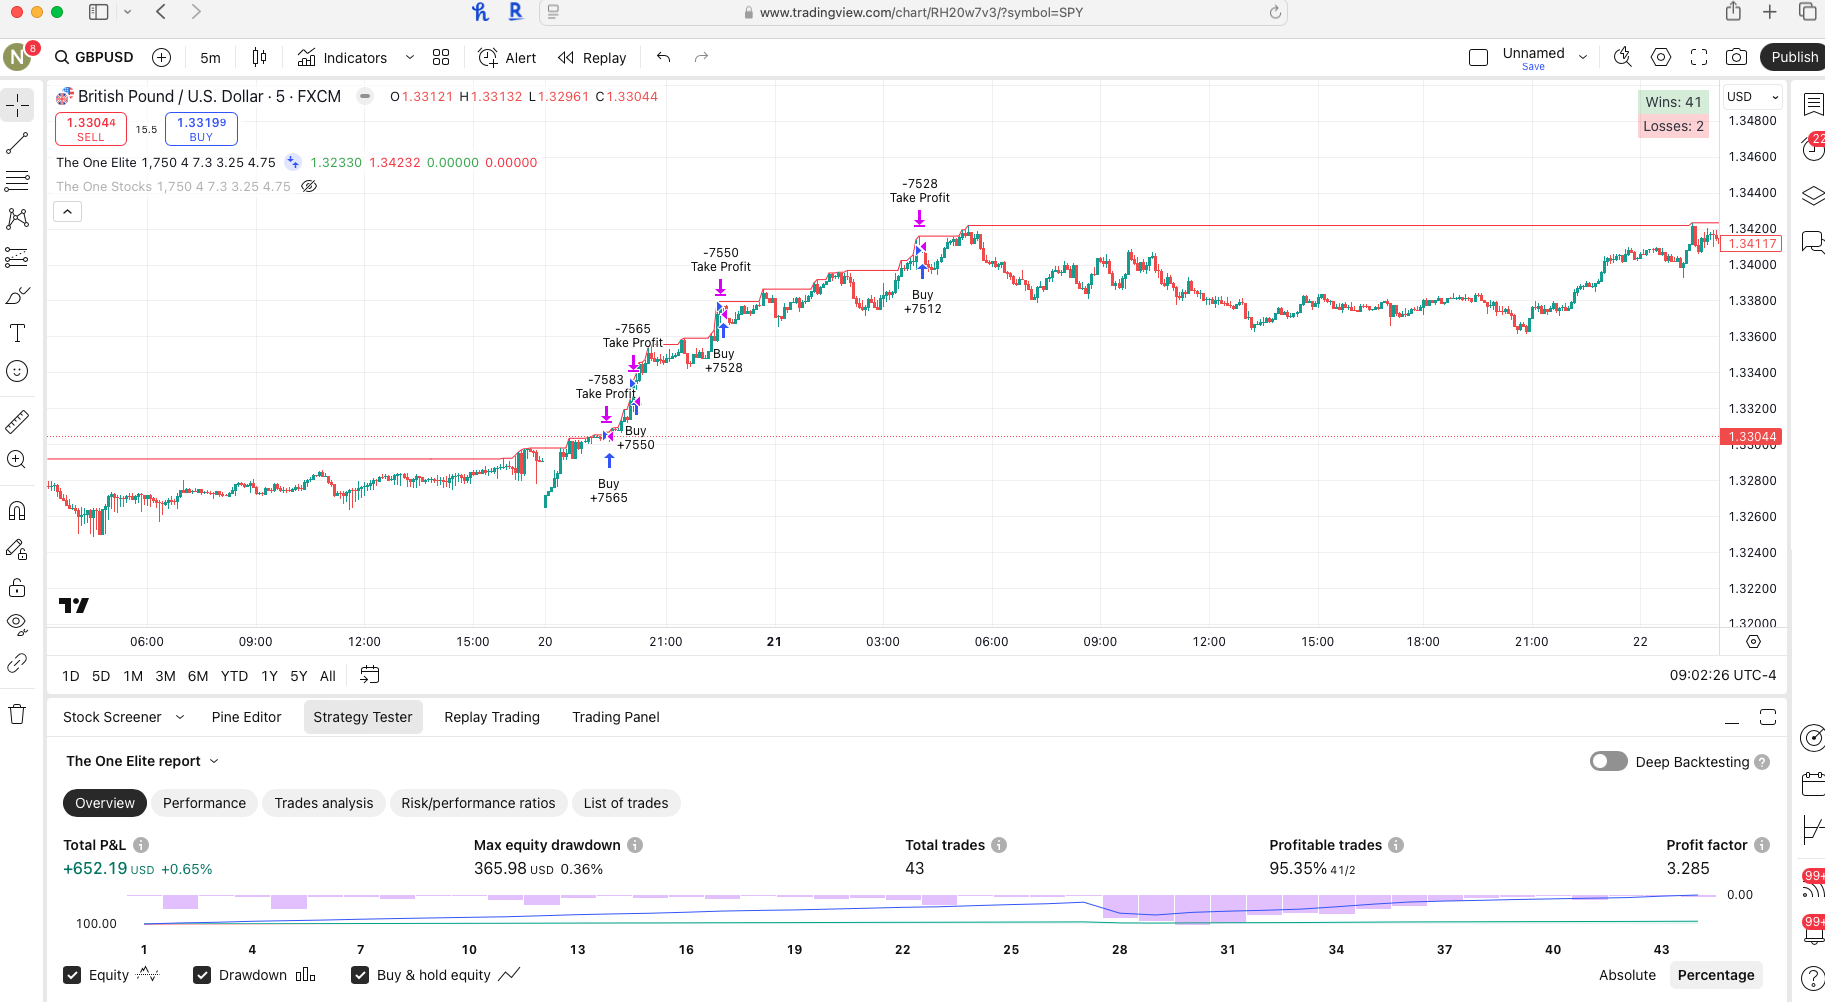Open the go to date calendar icon

369,675
